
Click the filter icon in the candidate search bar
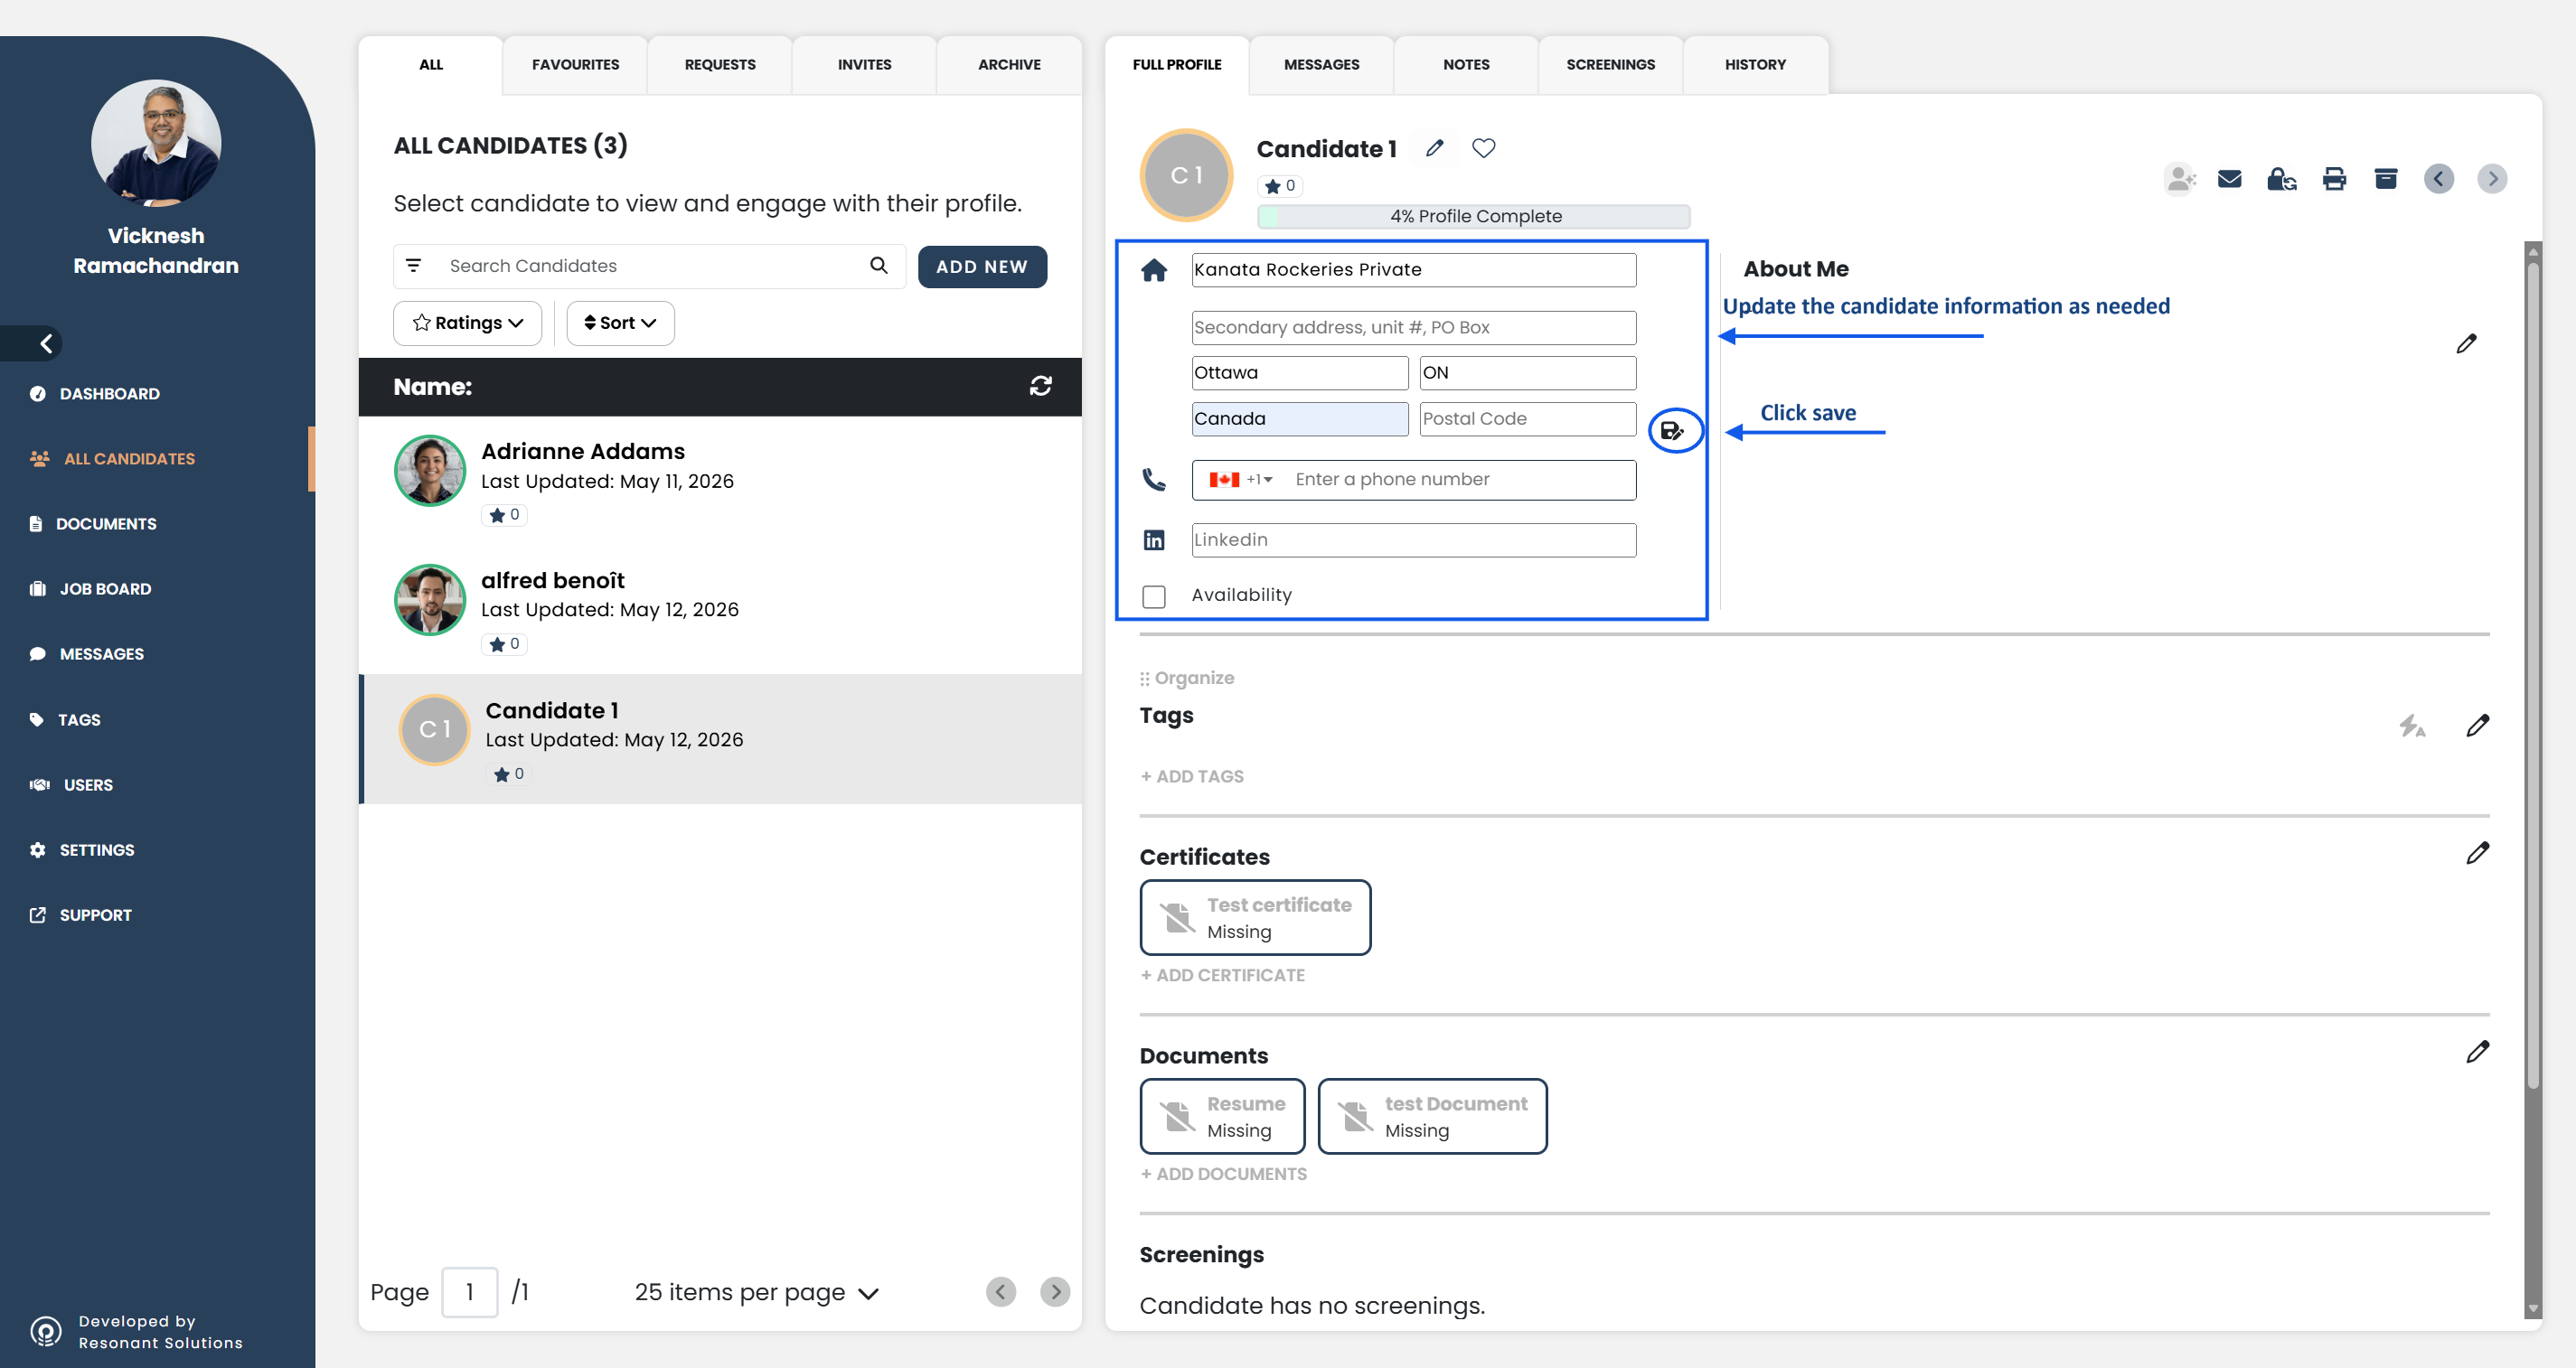pyautogui.click(x=414, y=266)
